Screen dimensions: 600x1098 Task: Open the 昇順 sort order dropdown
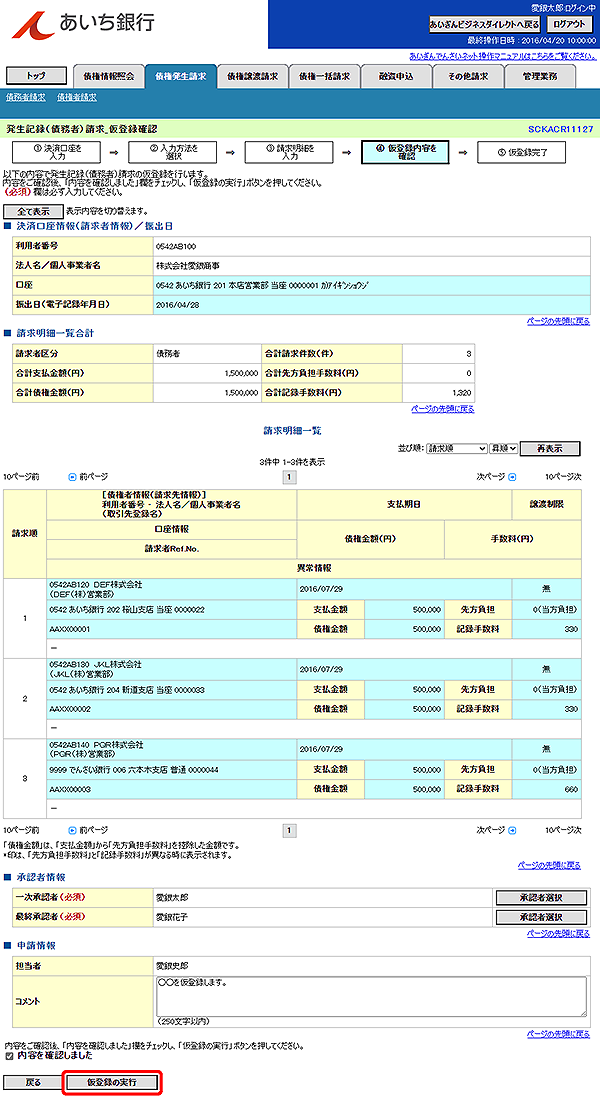(503, 448)
